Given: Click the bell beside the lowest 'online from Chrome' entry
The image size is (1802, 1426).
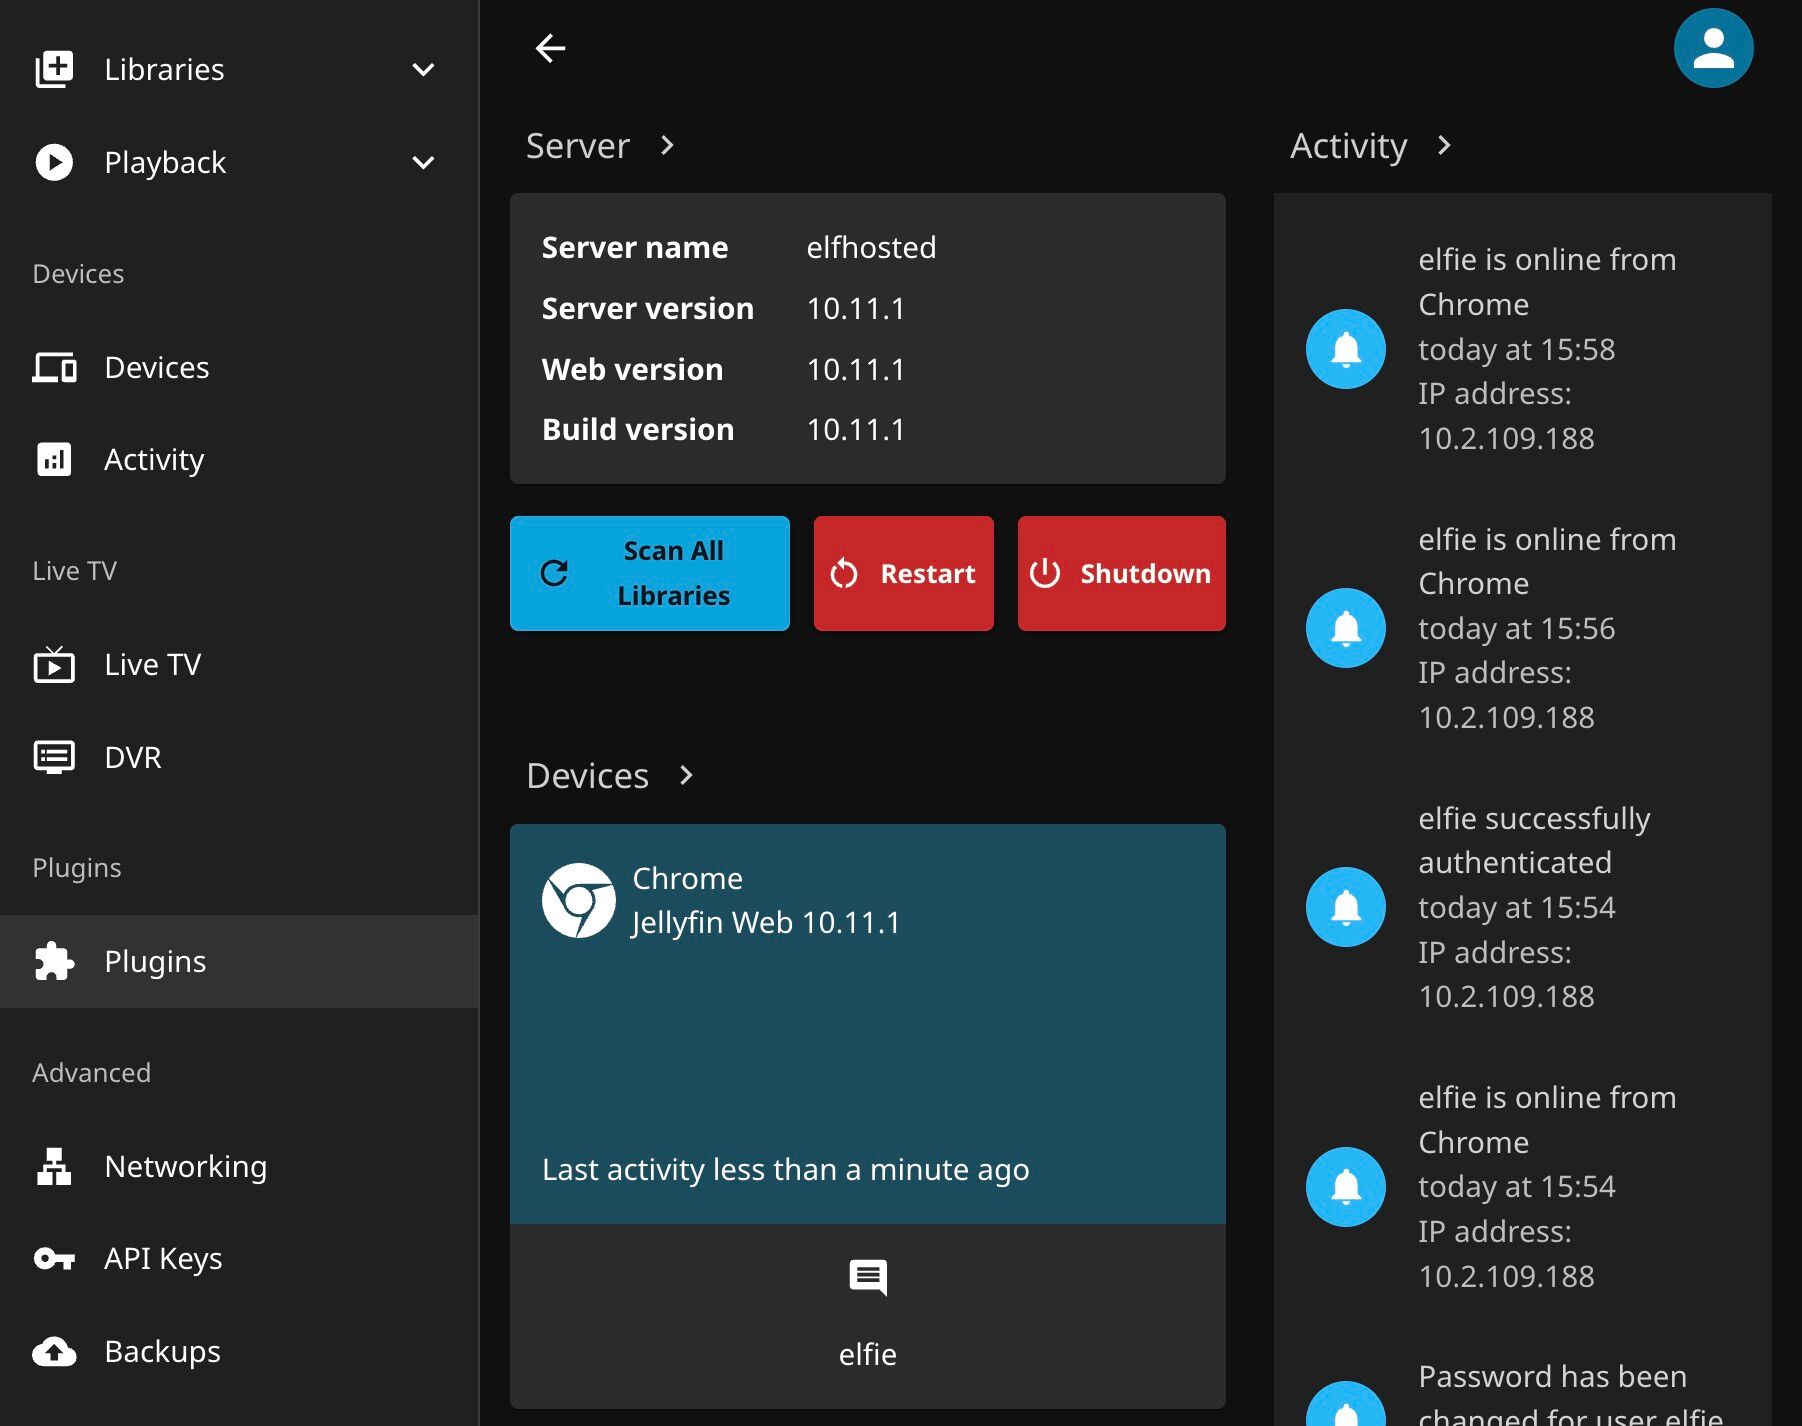Looking at the screenshot, I should [1345, 1186].
